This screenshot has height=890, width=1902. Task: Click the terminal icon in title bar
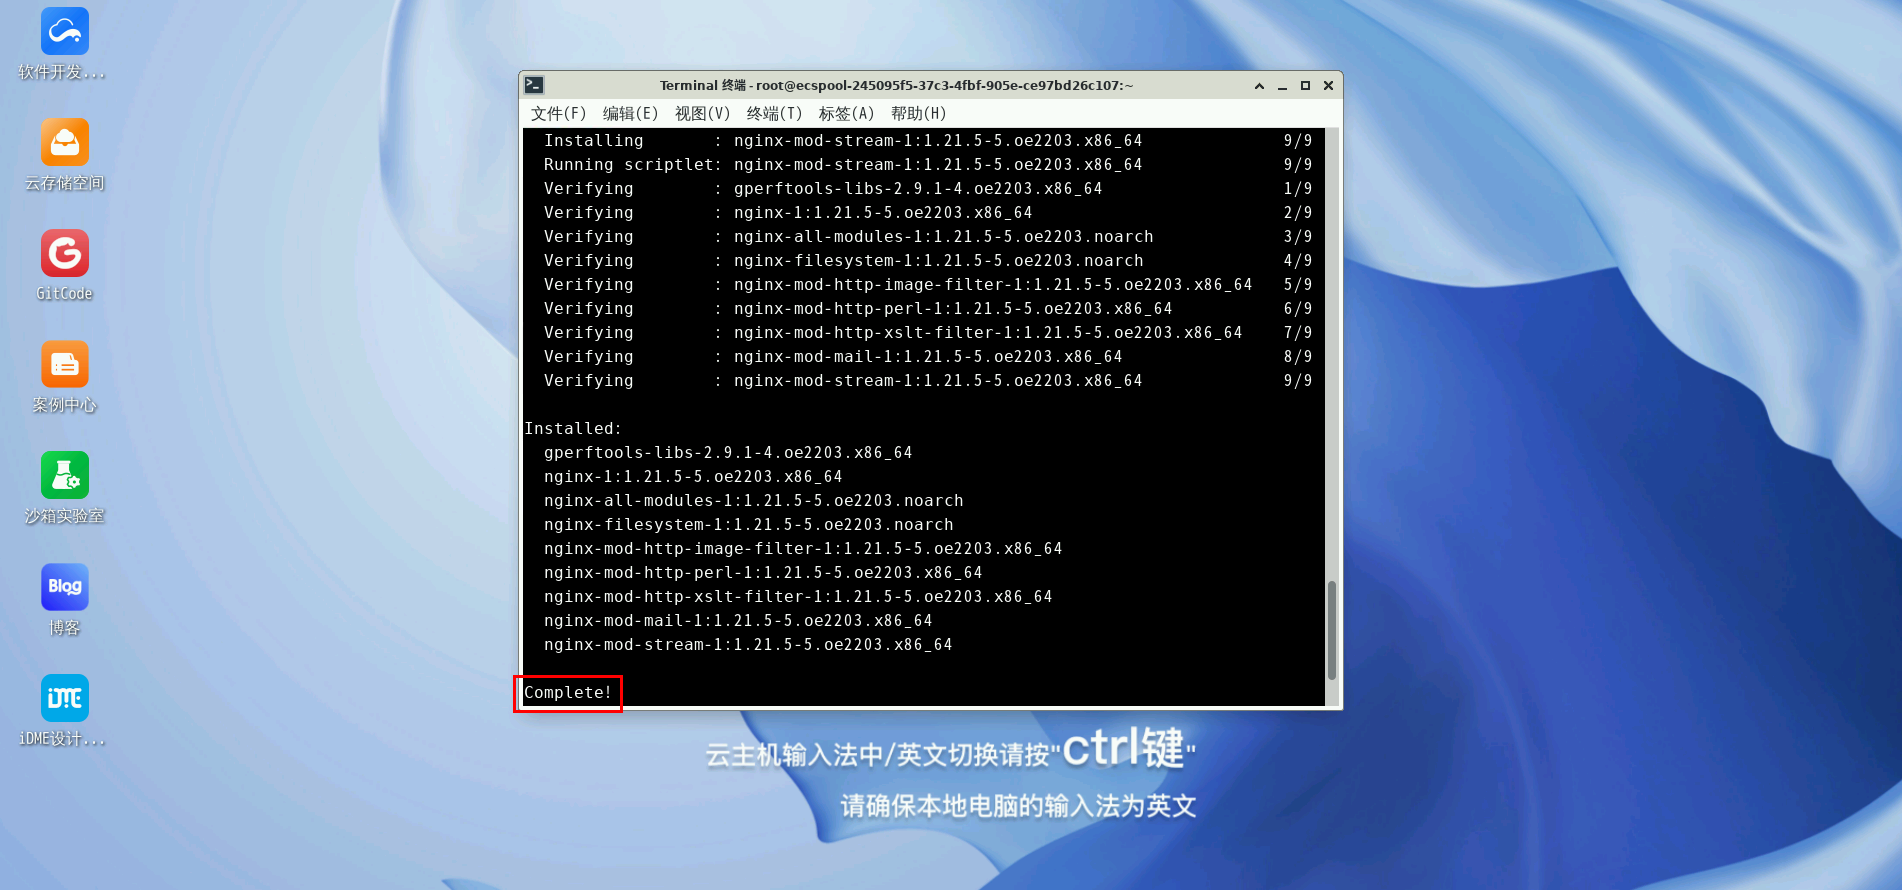click(x=534, y=85)
